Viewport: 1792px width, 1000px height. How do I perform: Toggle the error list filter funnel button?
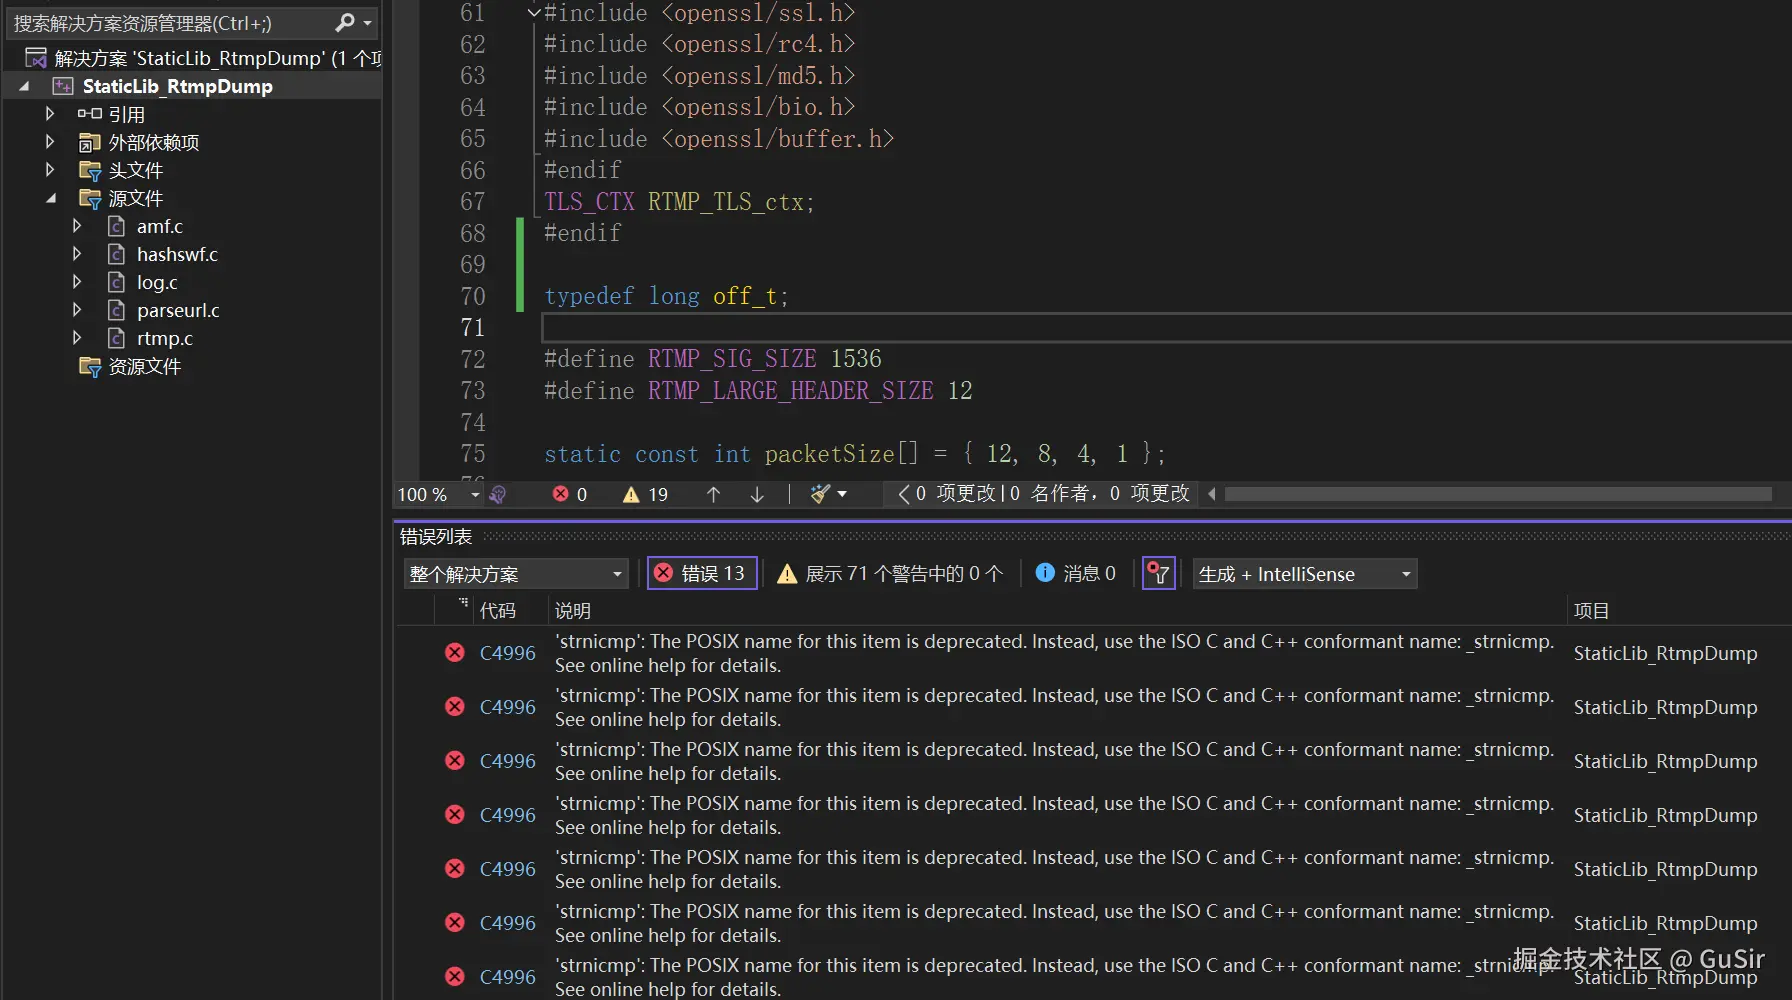pyautogui.click(x=1158, y=573)
